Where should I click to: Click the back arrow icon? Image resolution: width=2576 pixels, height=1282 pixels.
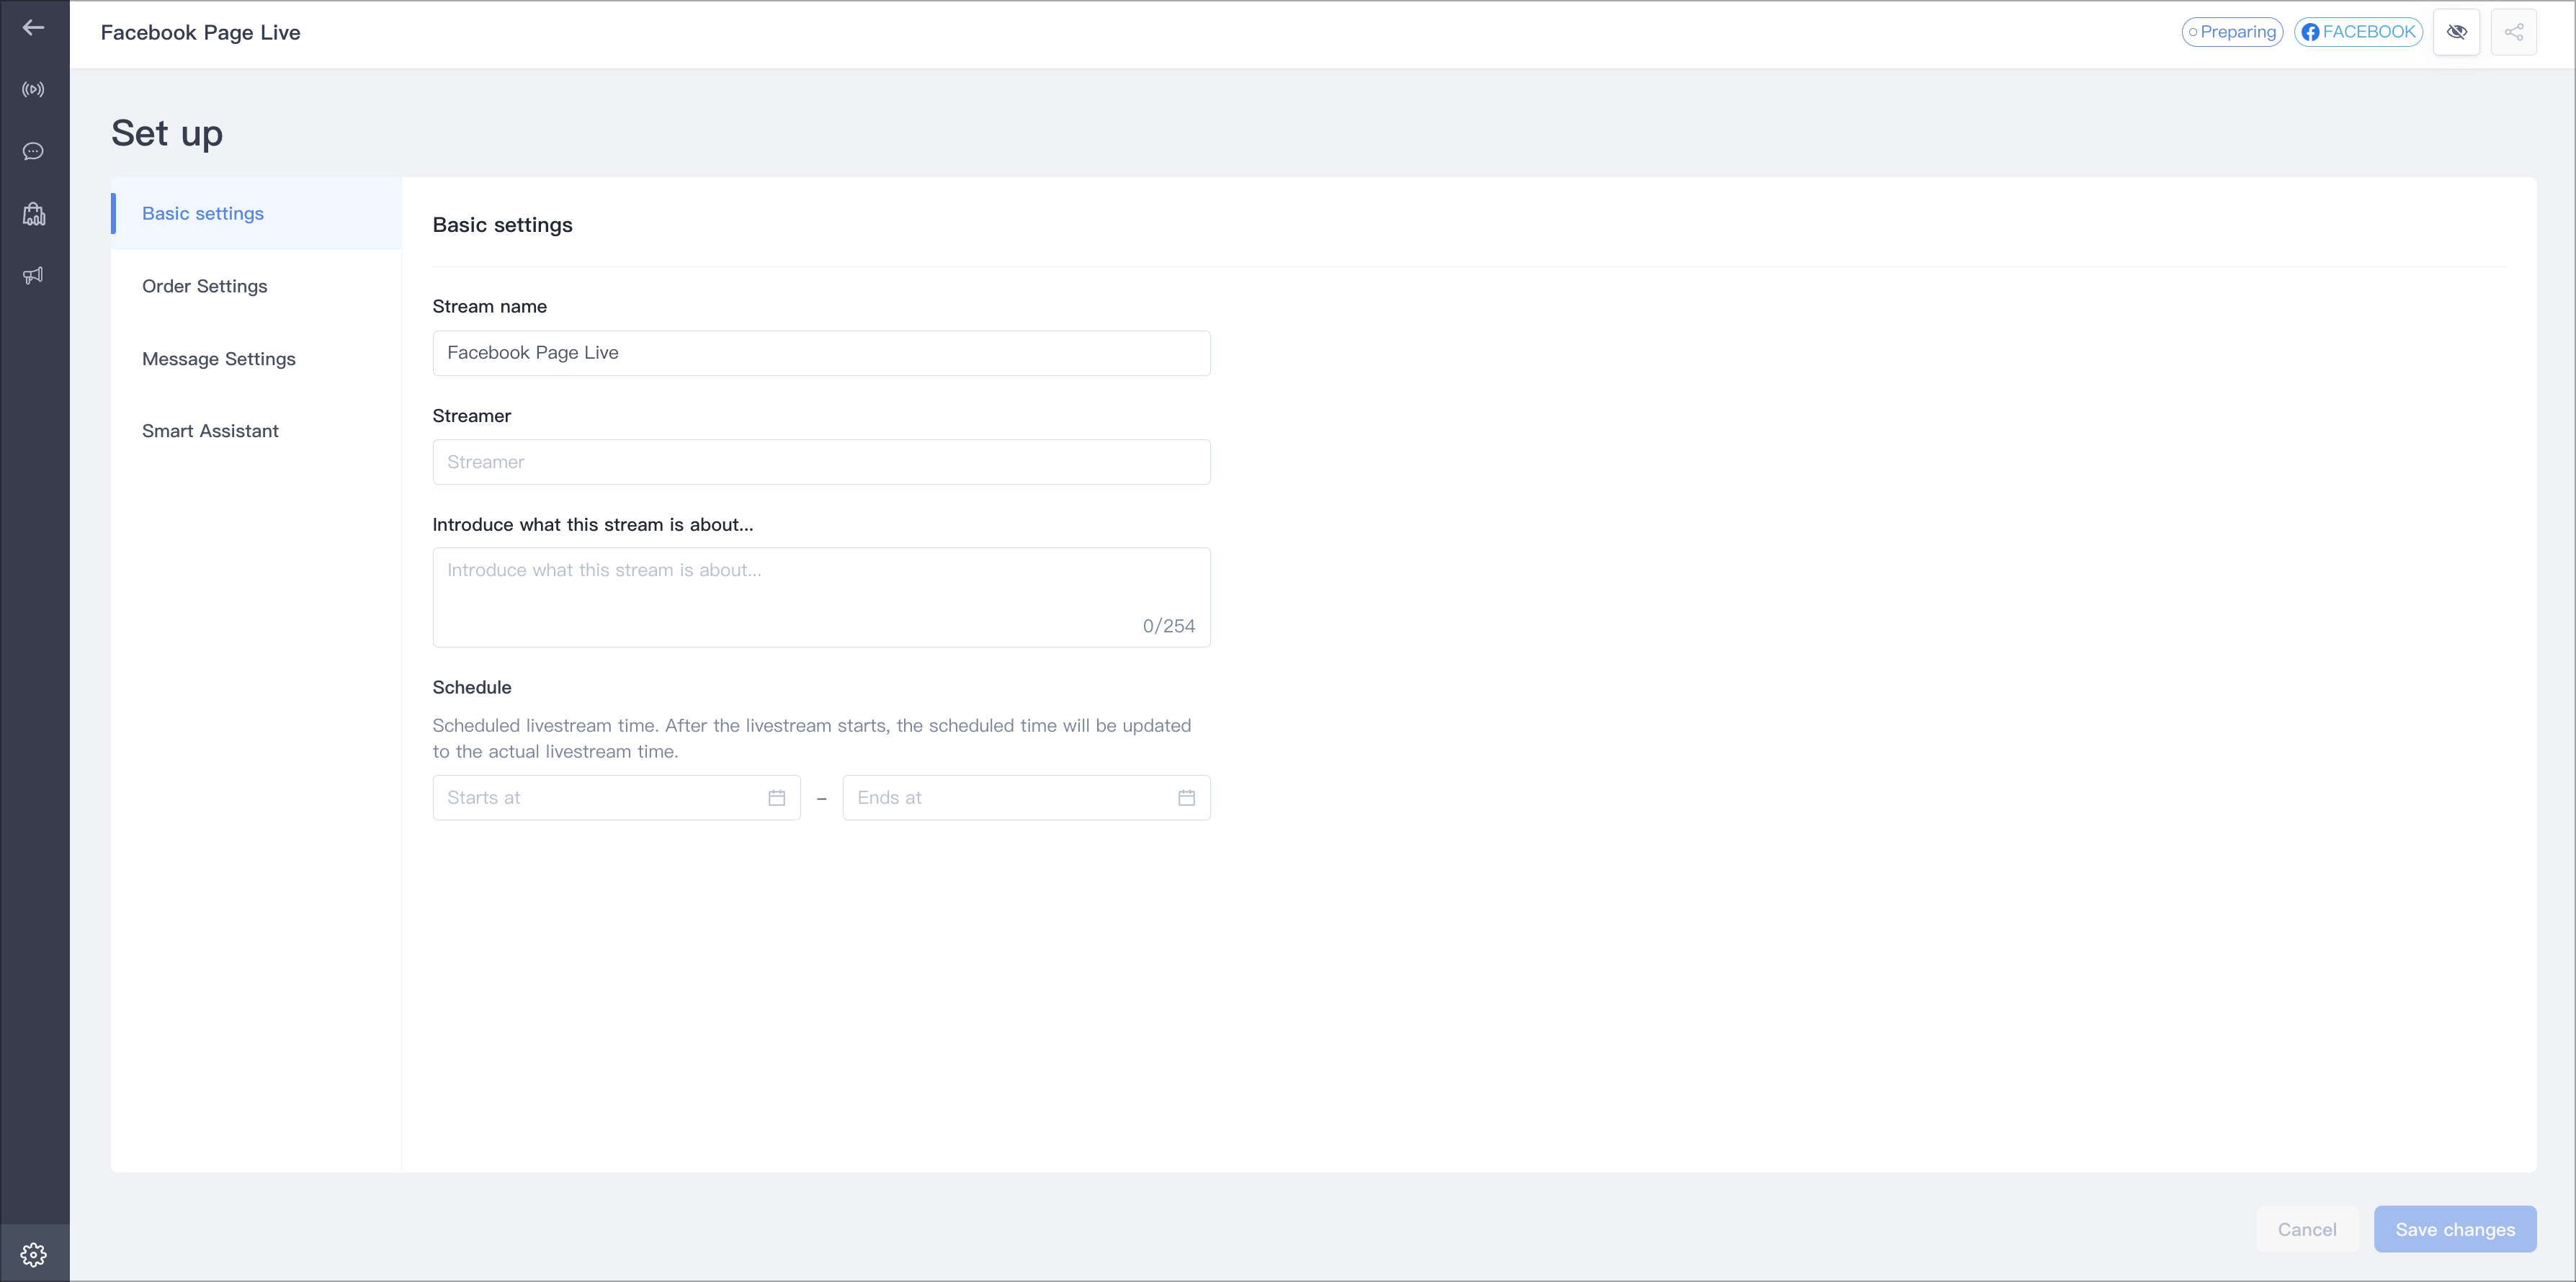(x=33, y=28)
